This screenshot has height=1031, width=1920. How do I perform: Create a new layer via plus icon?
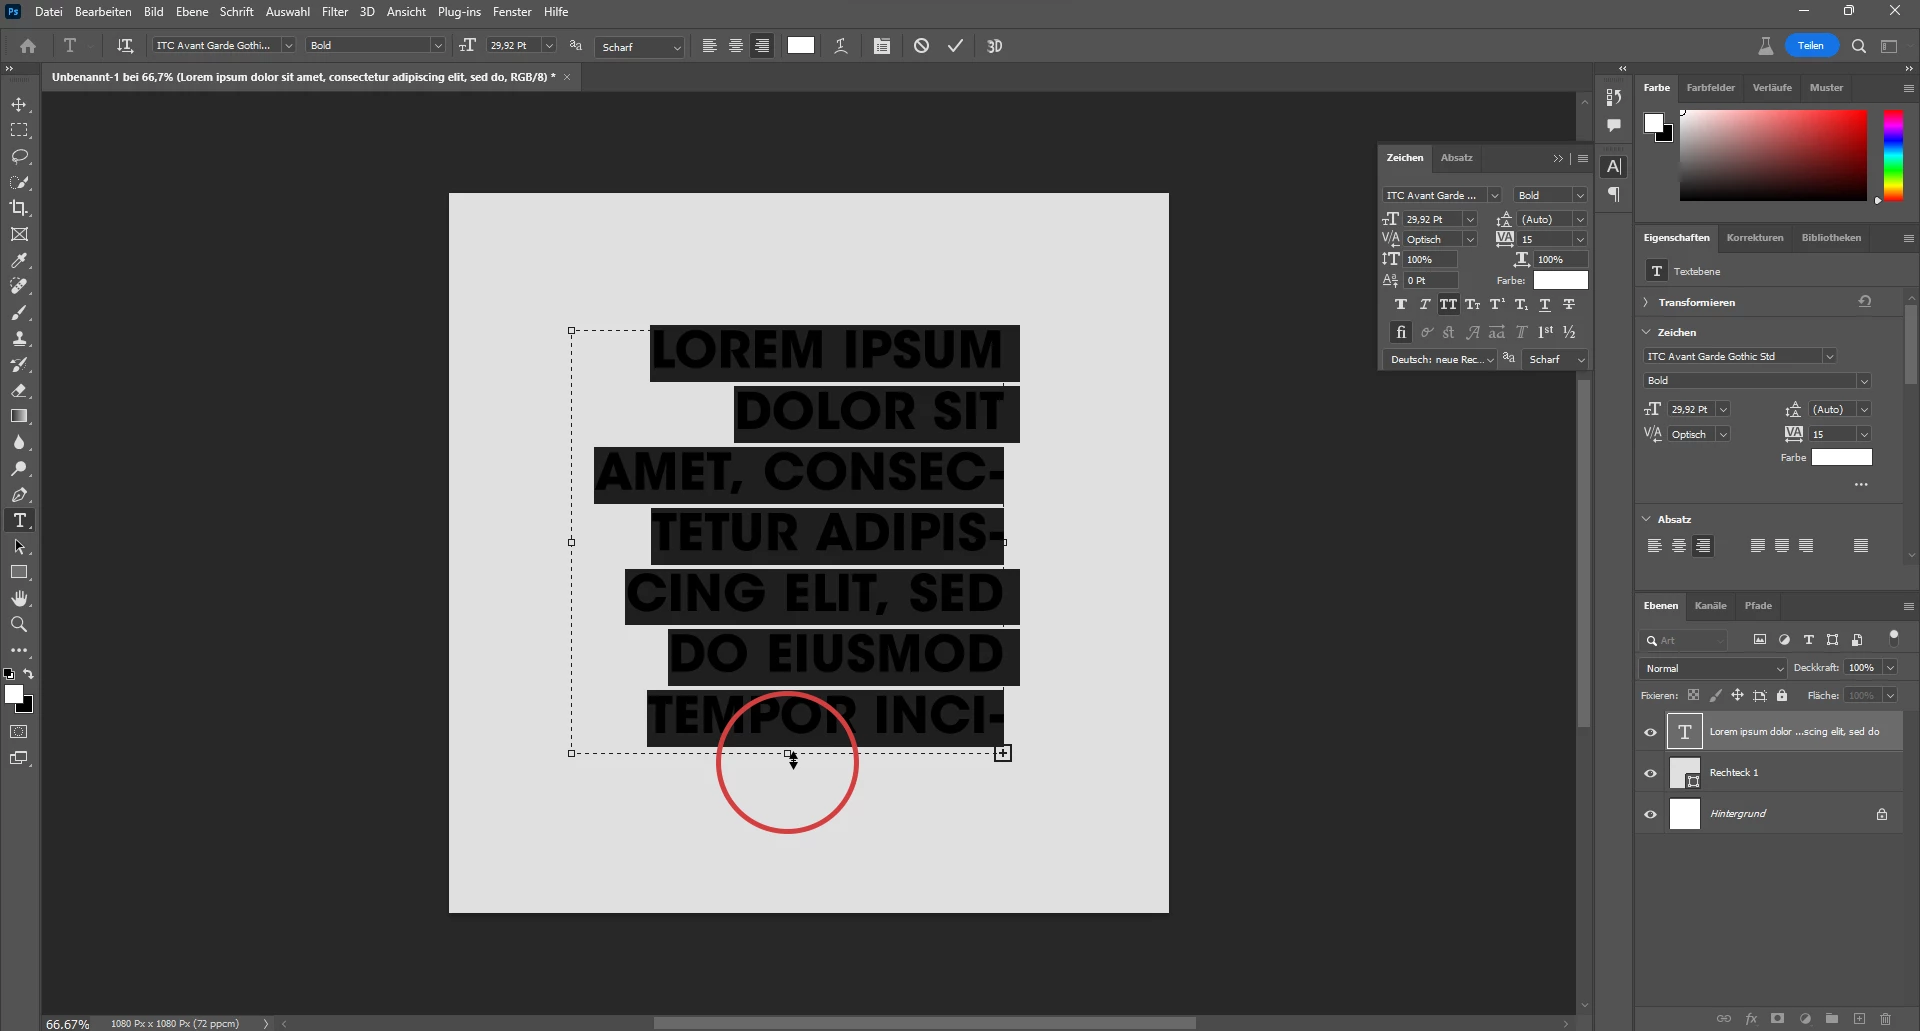pos(1859,1019)
